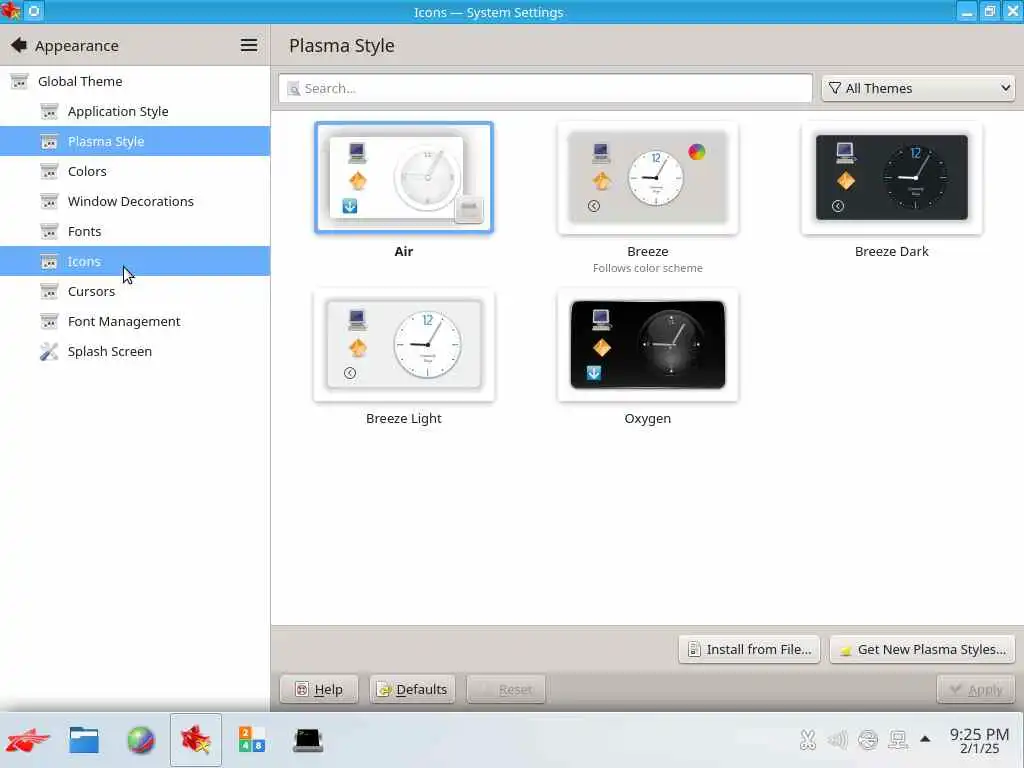Open the terminal from the taskbar

(308, 740)
